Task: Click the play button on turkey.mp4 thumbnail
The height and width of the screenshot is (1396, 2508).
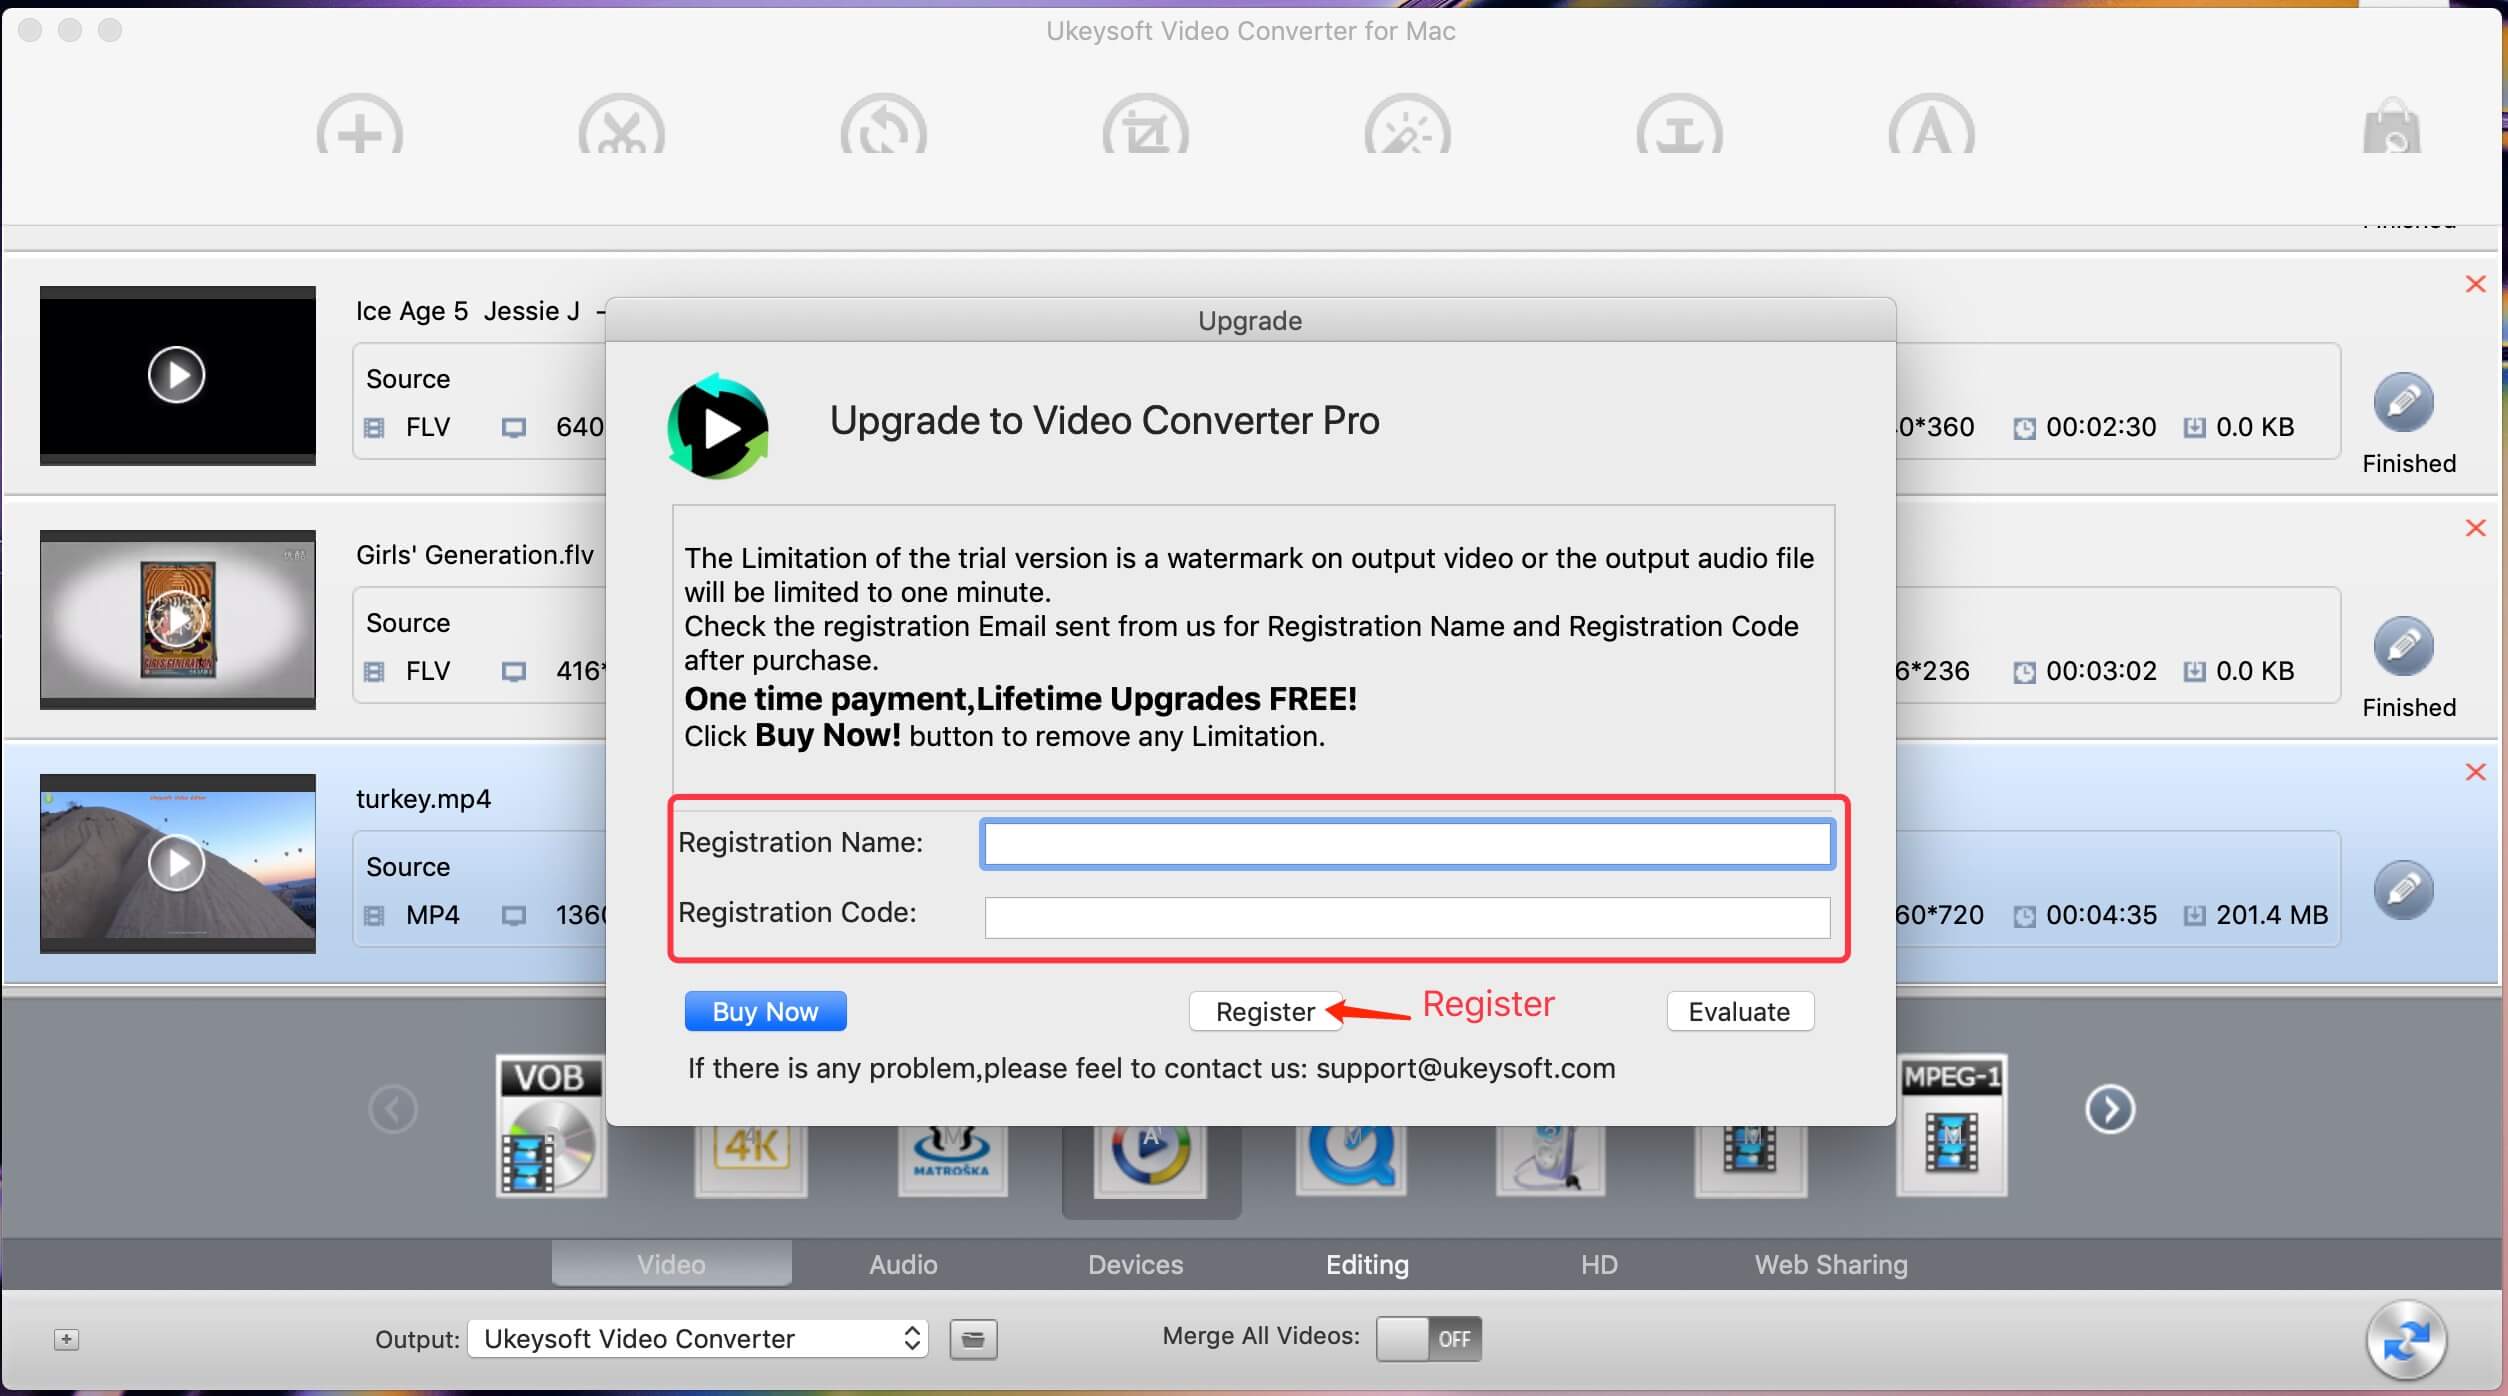Action: click(x=172, y=861)
